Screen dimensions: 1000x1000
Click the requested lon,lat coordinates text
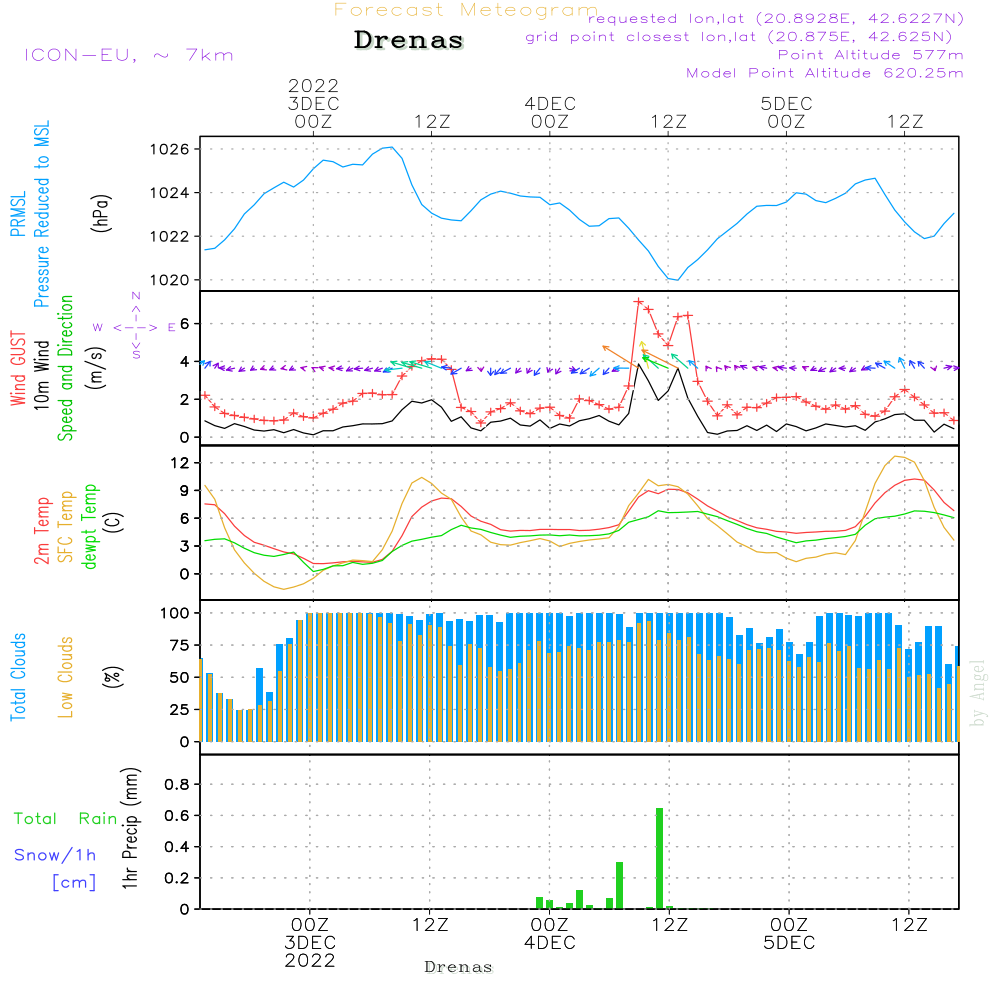[776, 19]
